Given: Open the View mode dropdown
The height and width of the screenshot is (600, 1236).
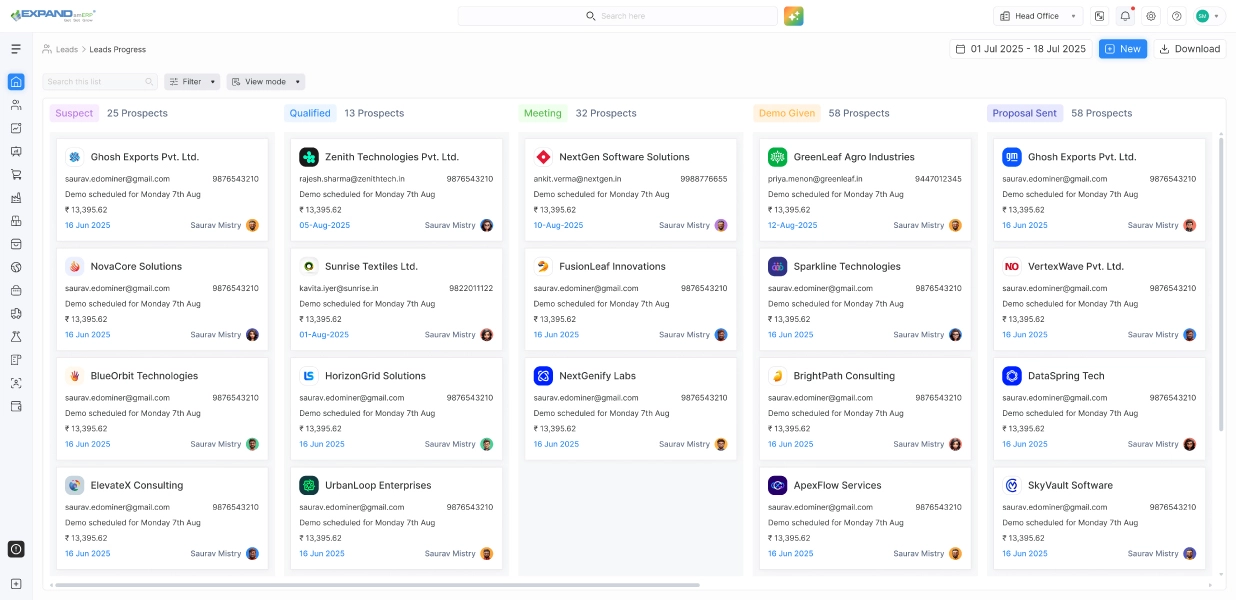Looking at the screenshot, I should click(265, 82).
